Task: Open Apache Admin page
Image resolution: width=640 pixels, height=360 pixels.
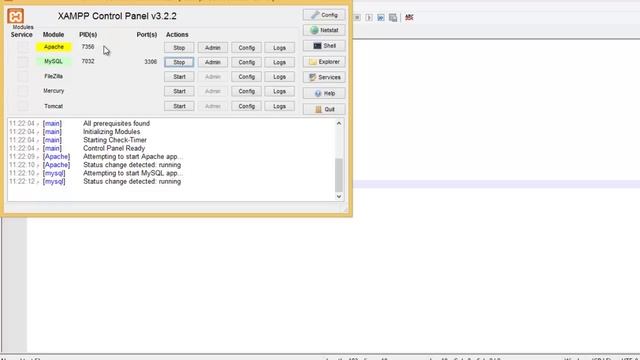Action: click(213, 48)
